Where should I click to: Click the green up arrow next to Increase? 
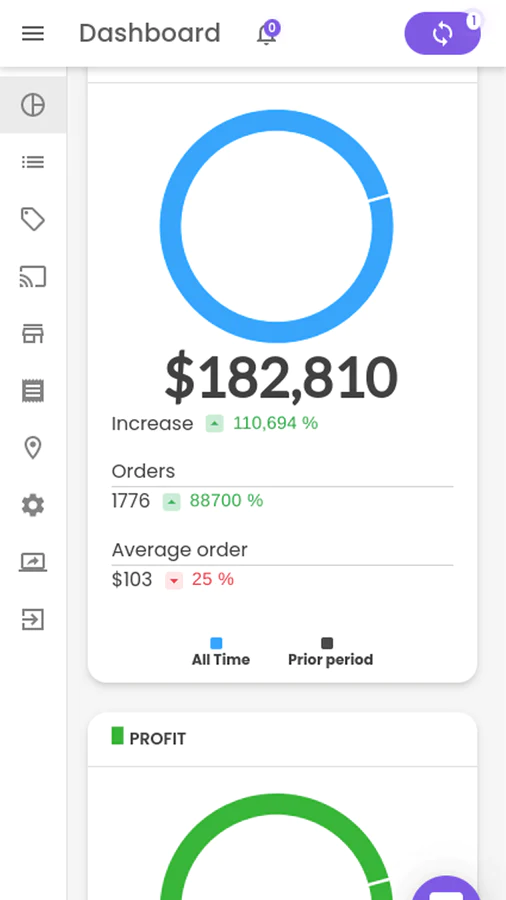(215, 424)
